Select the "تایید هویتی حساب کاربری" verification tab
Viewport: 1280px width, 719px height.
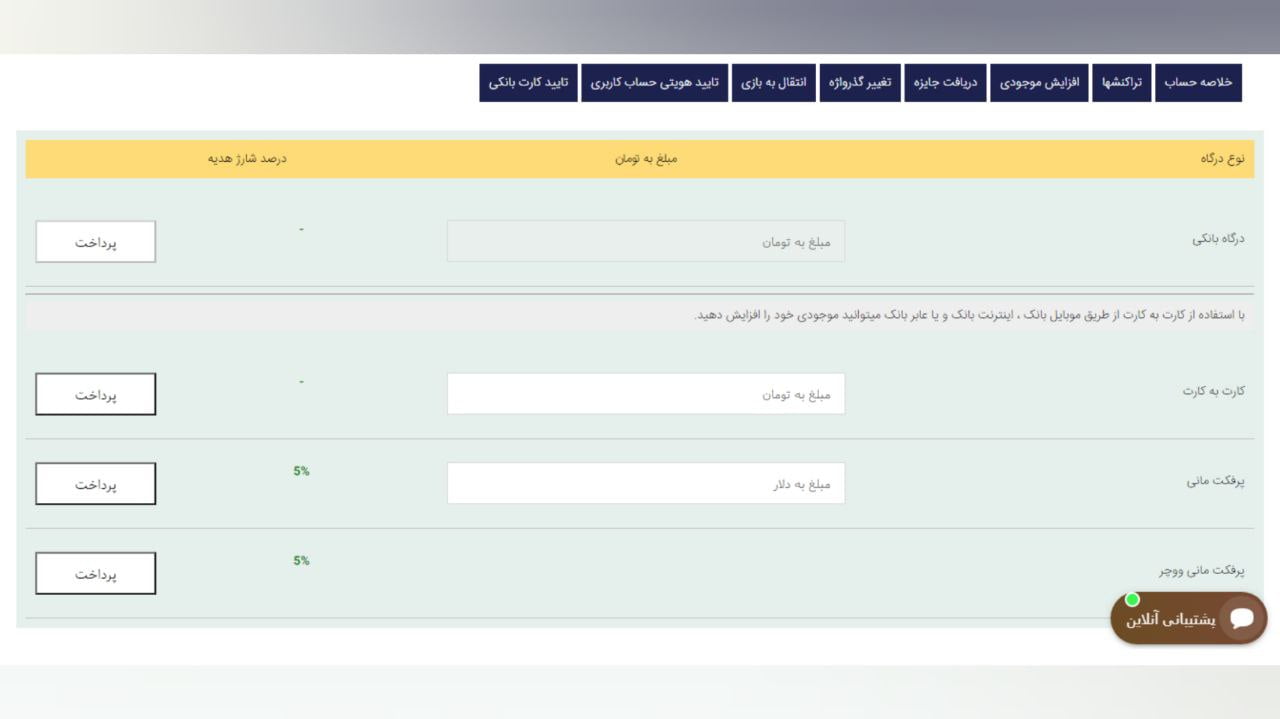tap(655, 82)
